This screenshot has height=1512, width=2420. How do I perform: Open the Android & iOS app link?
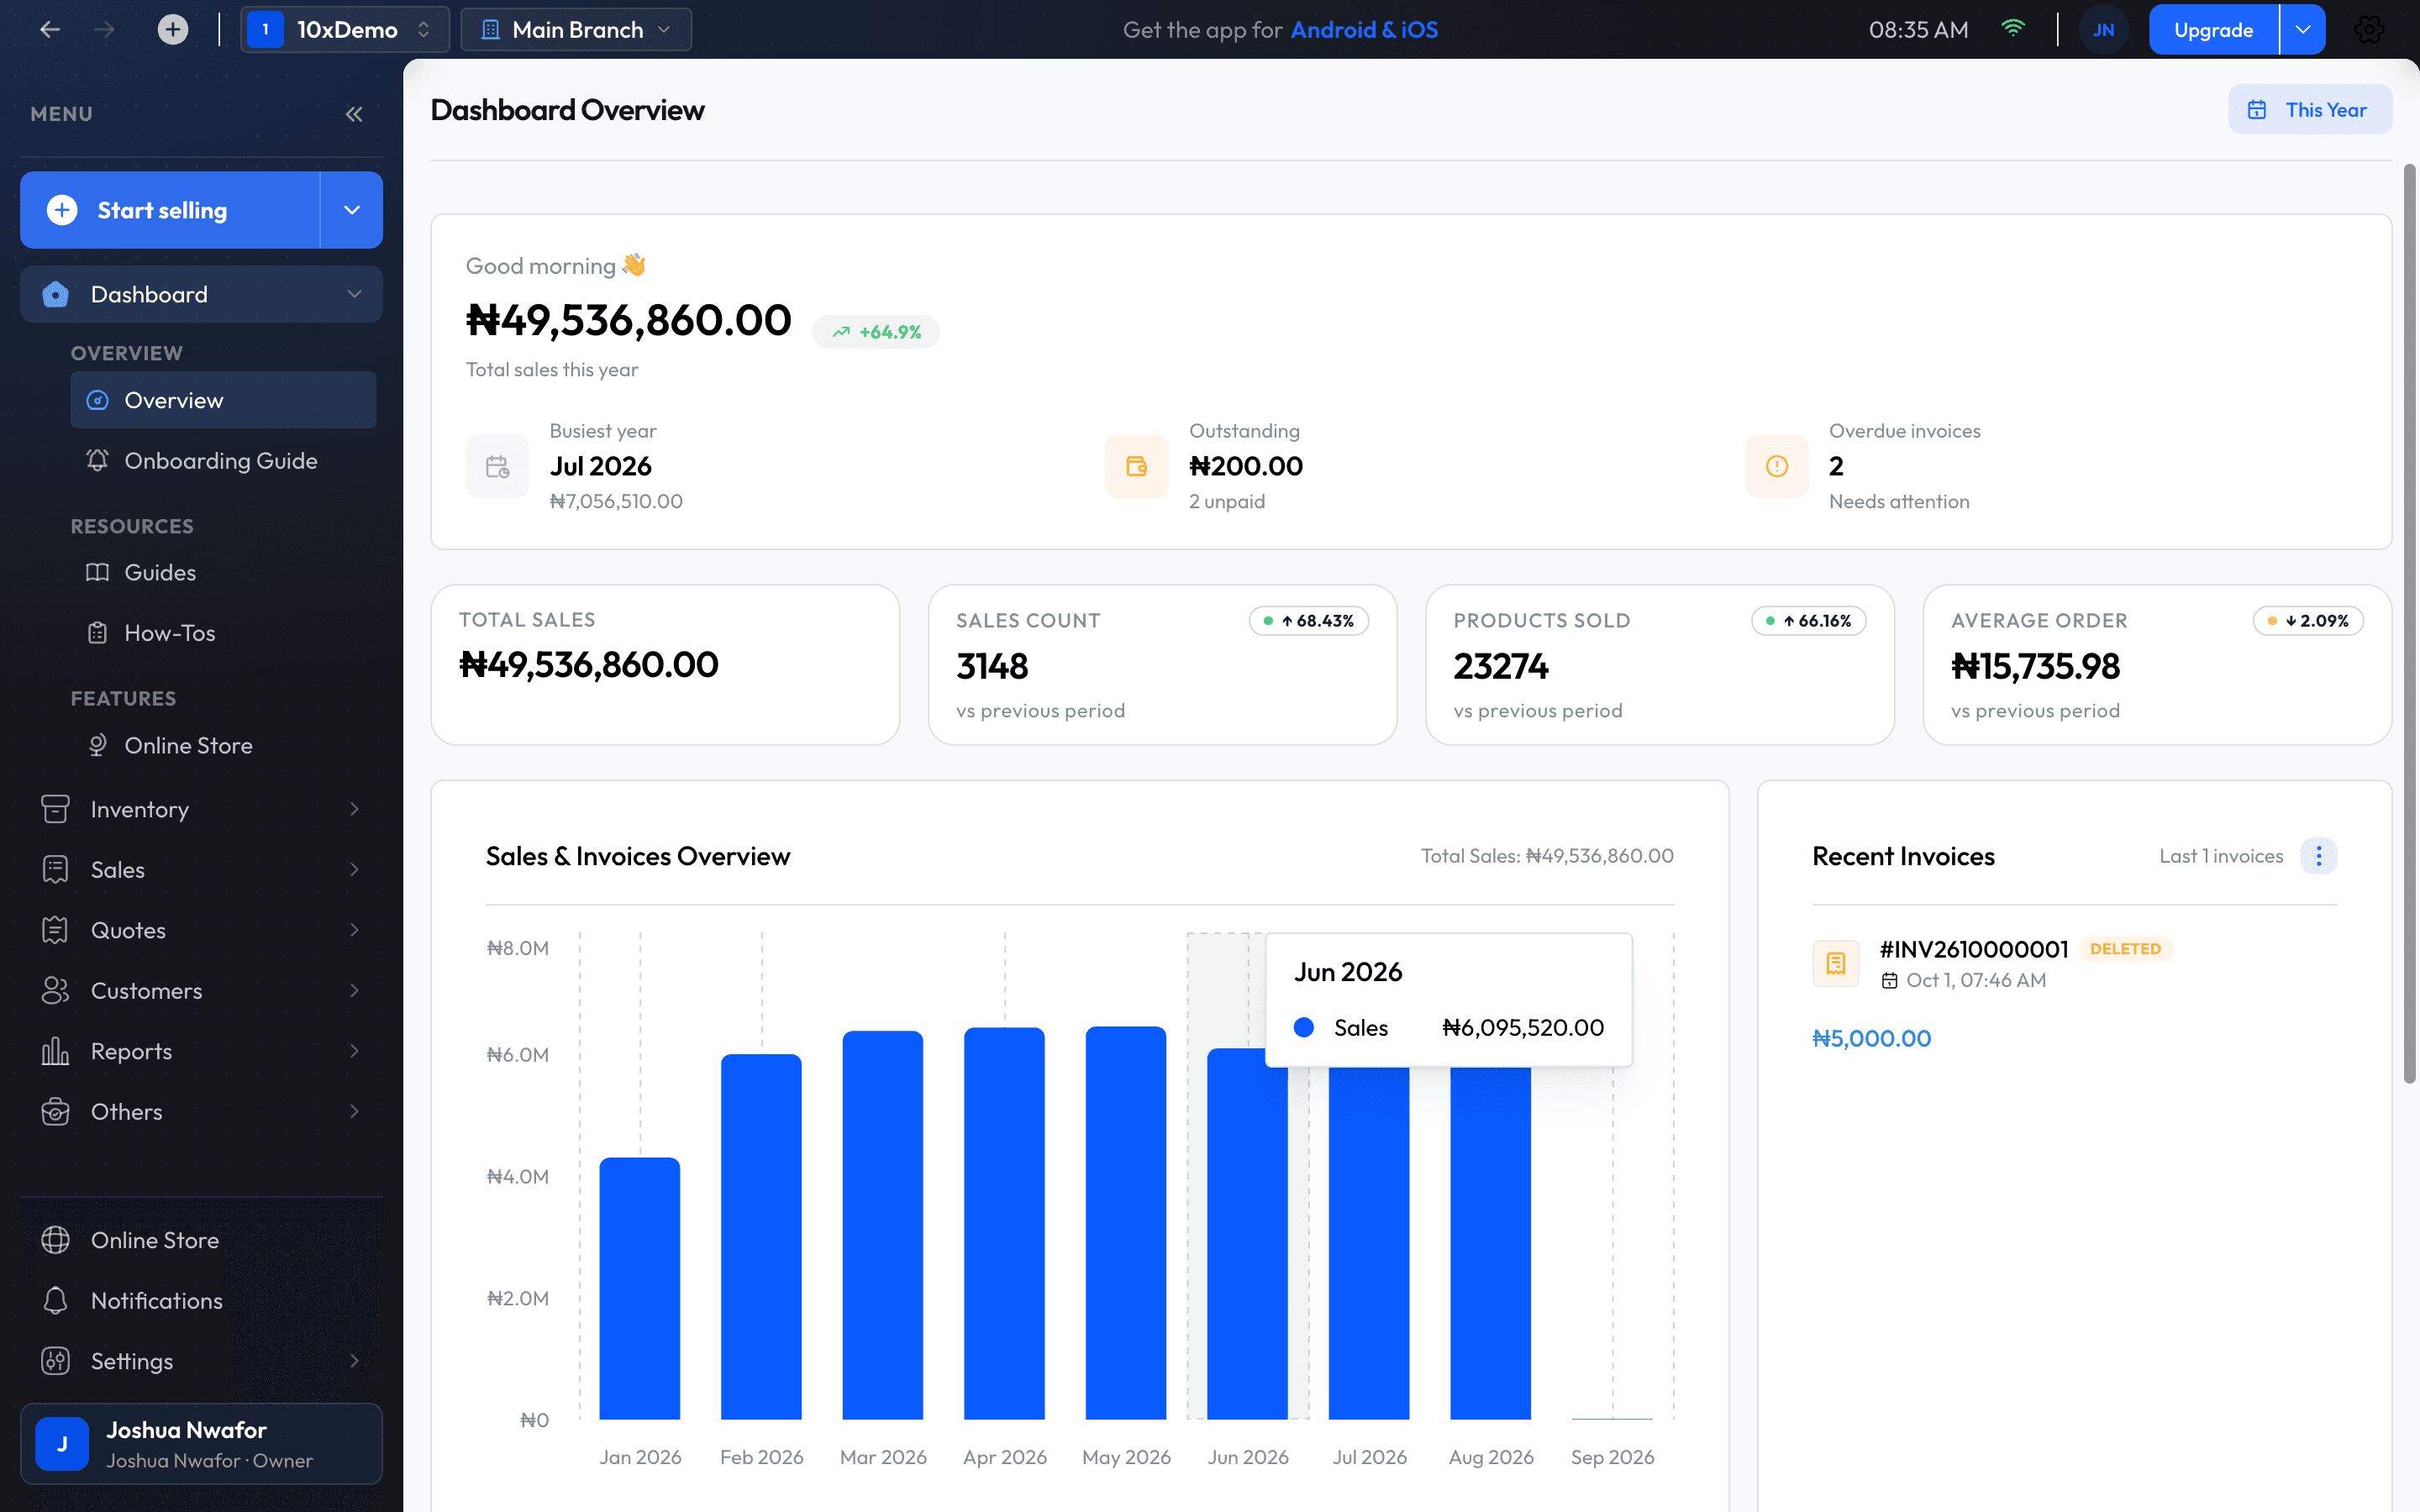[x=1364, y=30]
